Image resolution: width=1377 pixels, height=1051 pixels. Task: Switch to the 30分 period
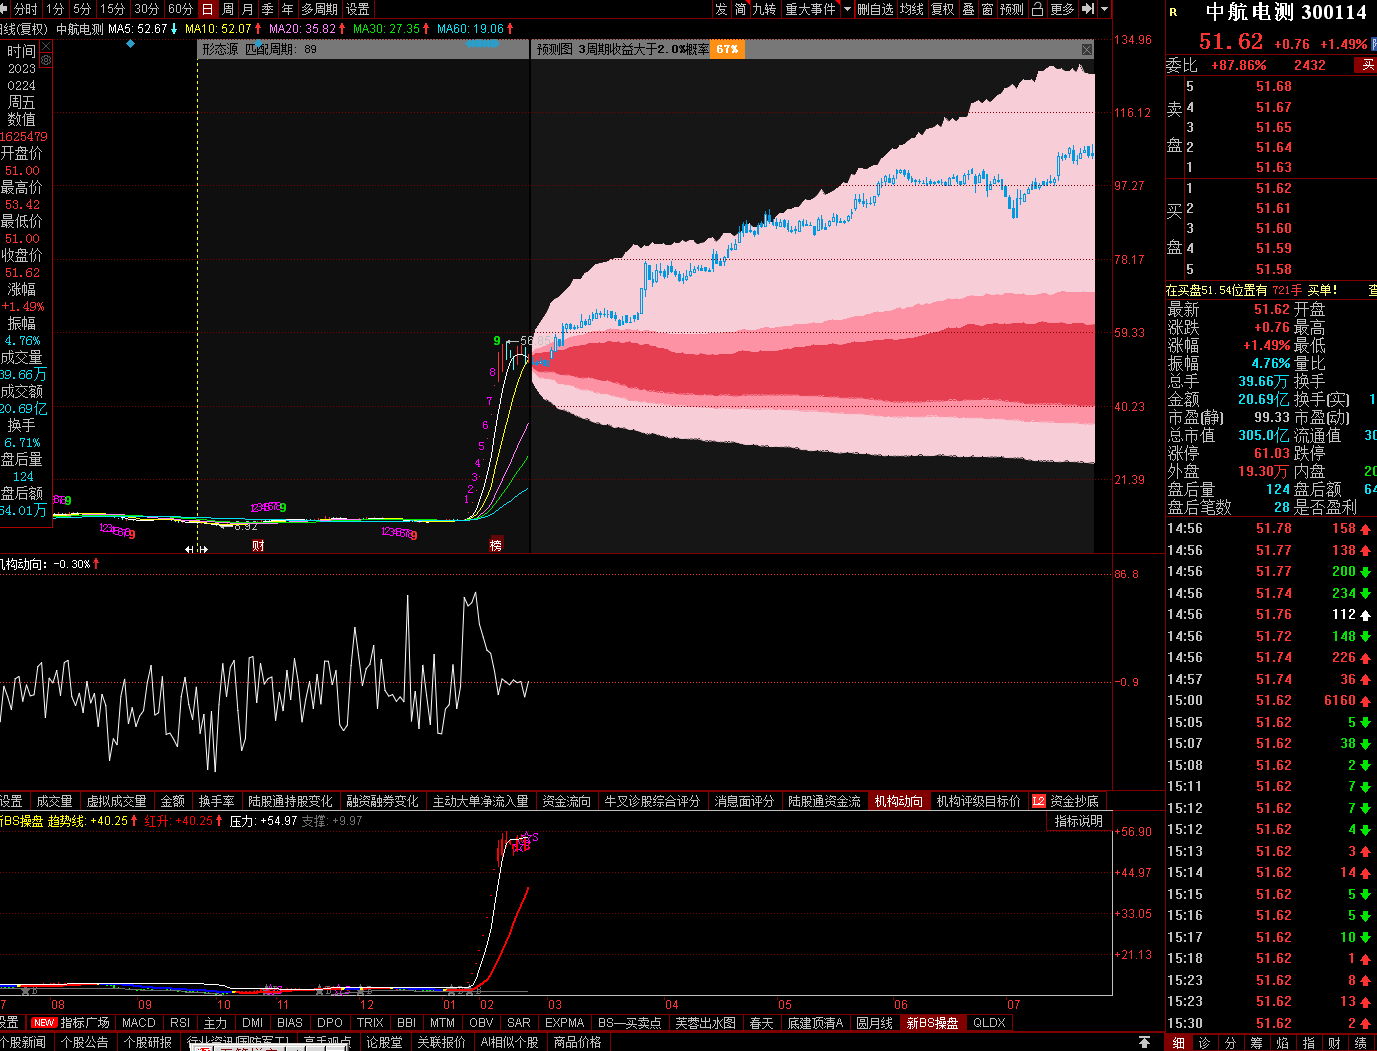click(147, 9)
